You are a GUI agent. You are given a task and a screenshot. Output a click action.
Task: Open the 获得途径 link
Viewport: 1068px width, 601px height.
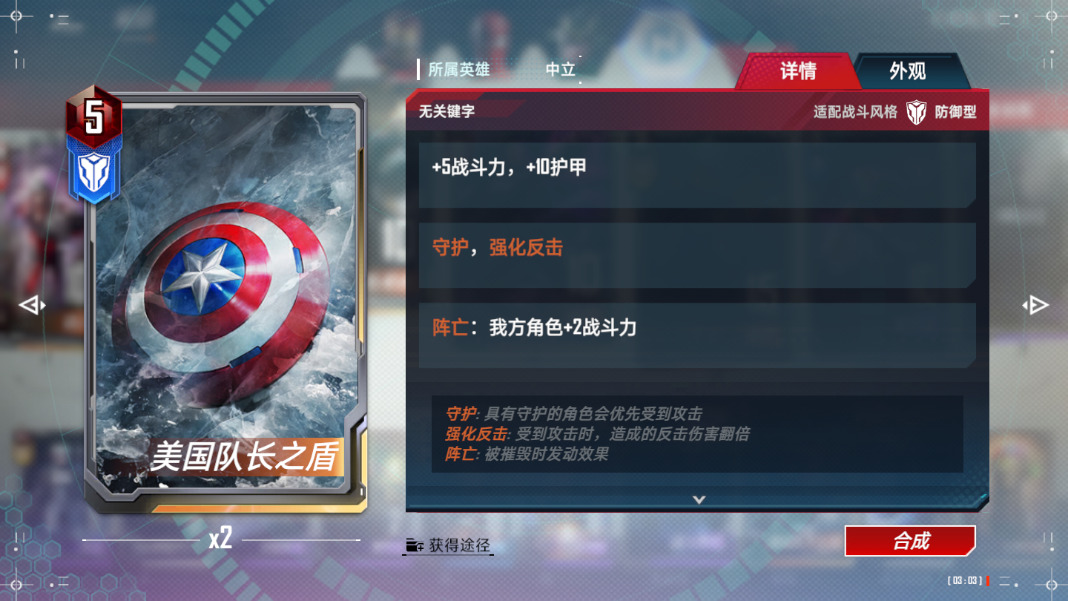(x=458, y=545)
